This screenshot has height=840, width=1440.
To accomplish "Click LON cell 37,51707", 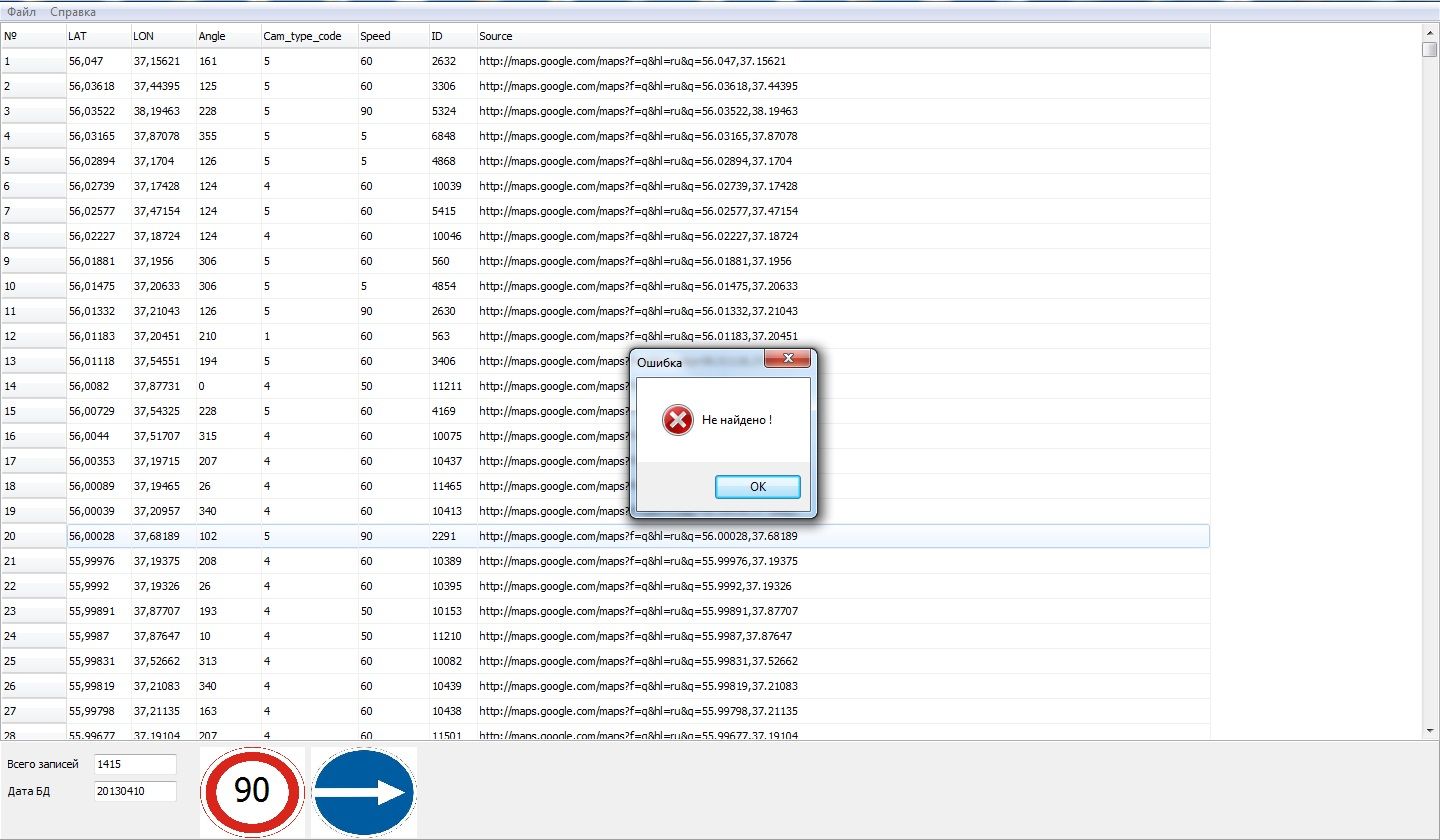I will click(x=162, y=436).
